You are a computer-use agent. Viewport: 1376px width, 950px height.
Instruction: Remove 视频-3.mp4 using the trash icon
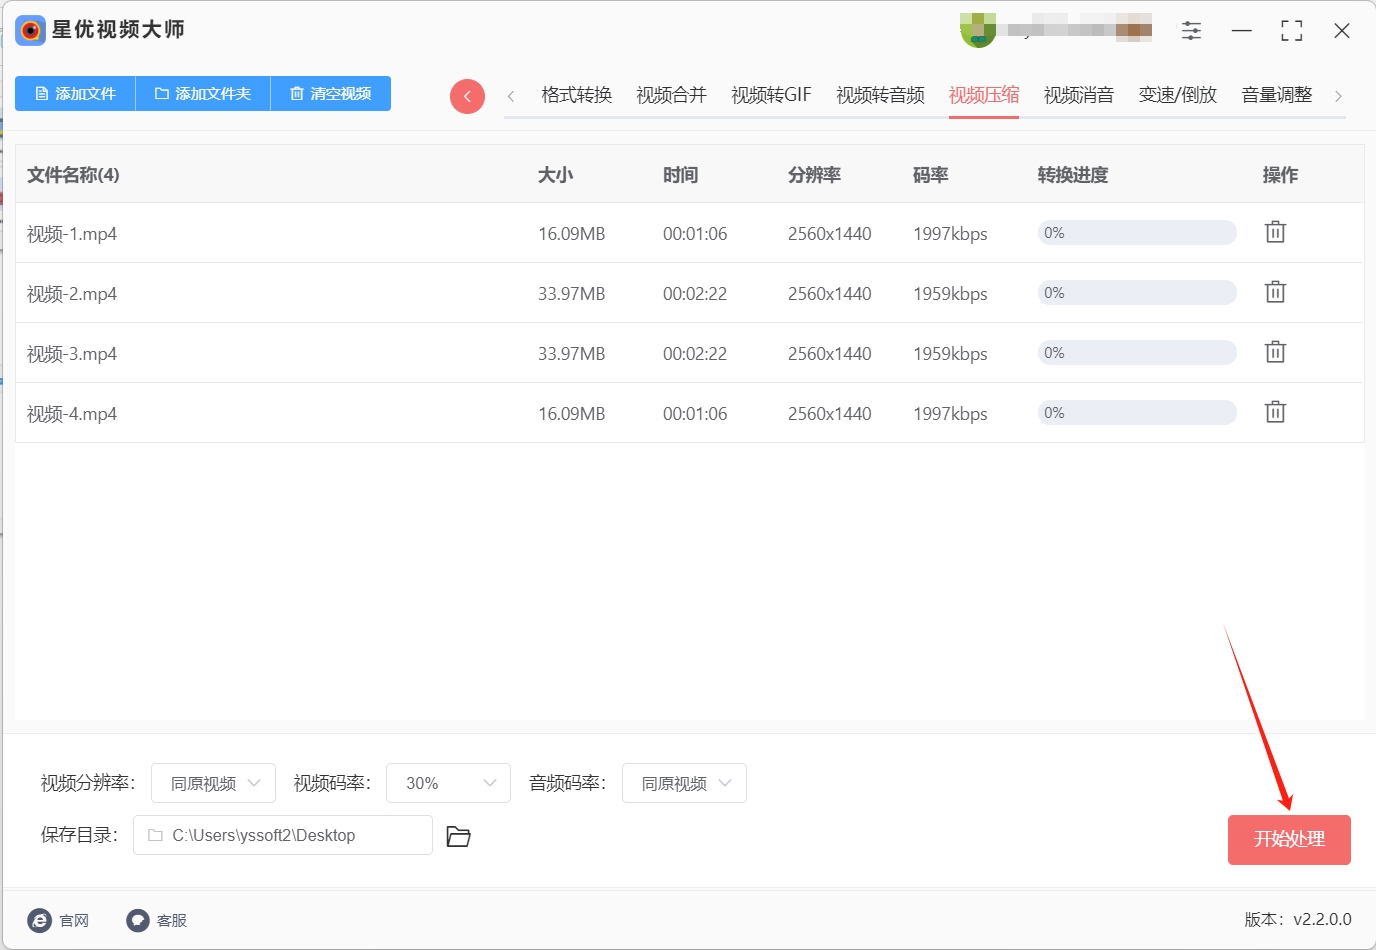1275,352
